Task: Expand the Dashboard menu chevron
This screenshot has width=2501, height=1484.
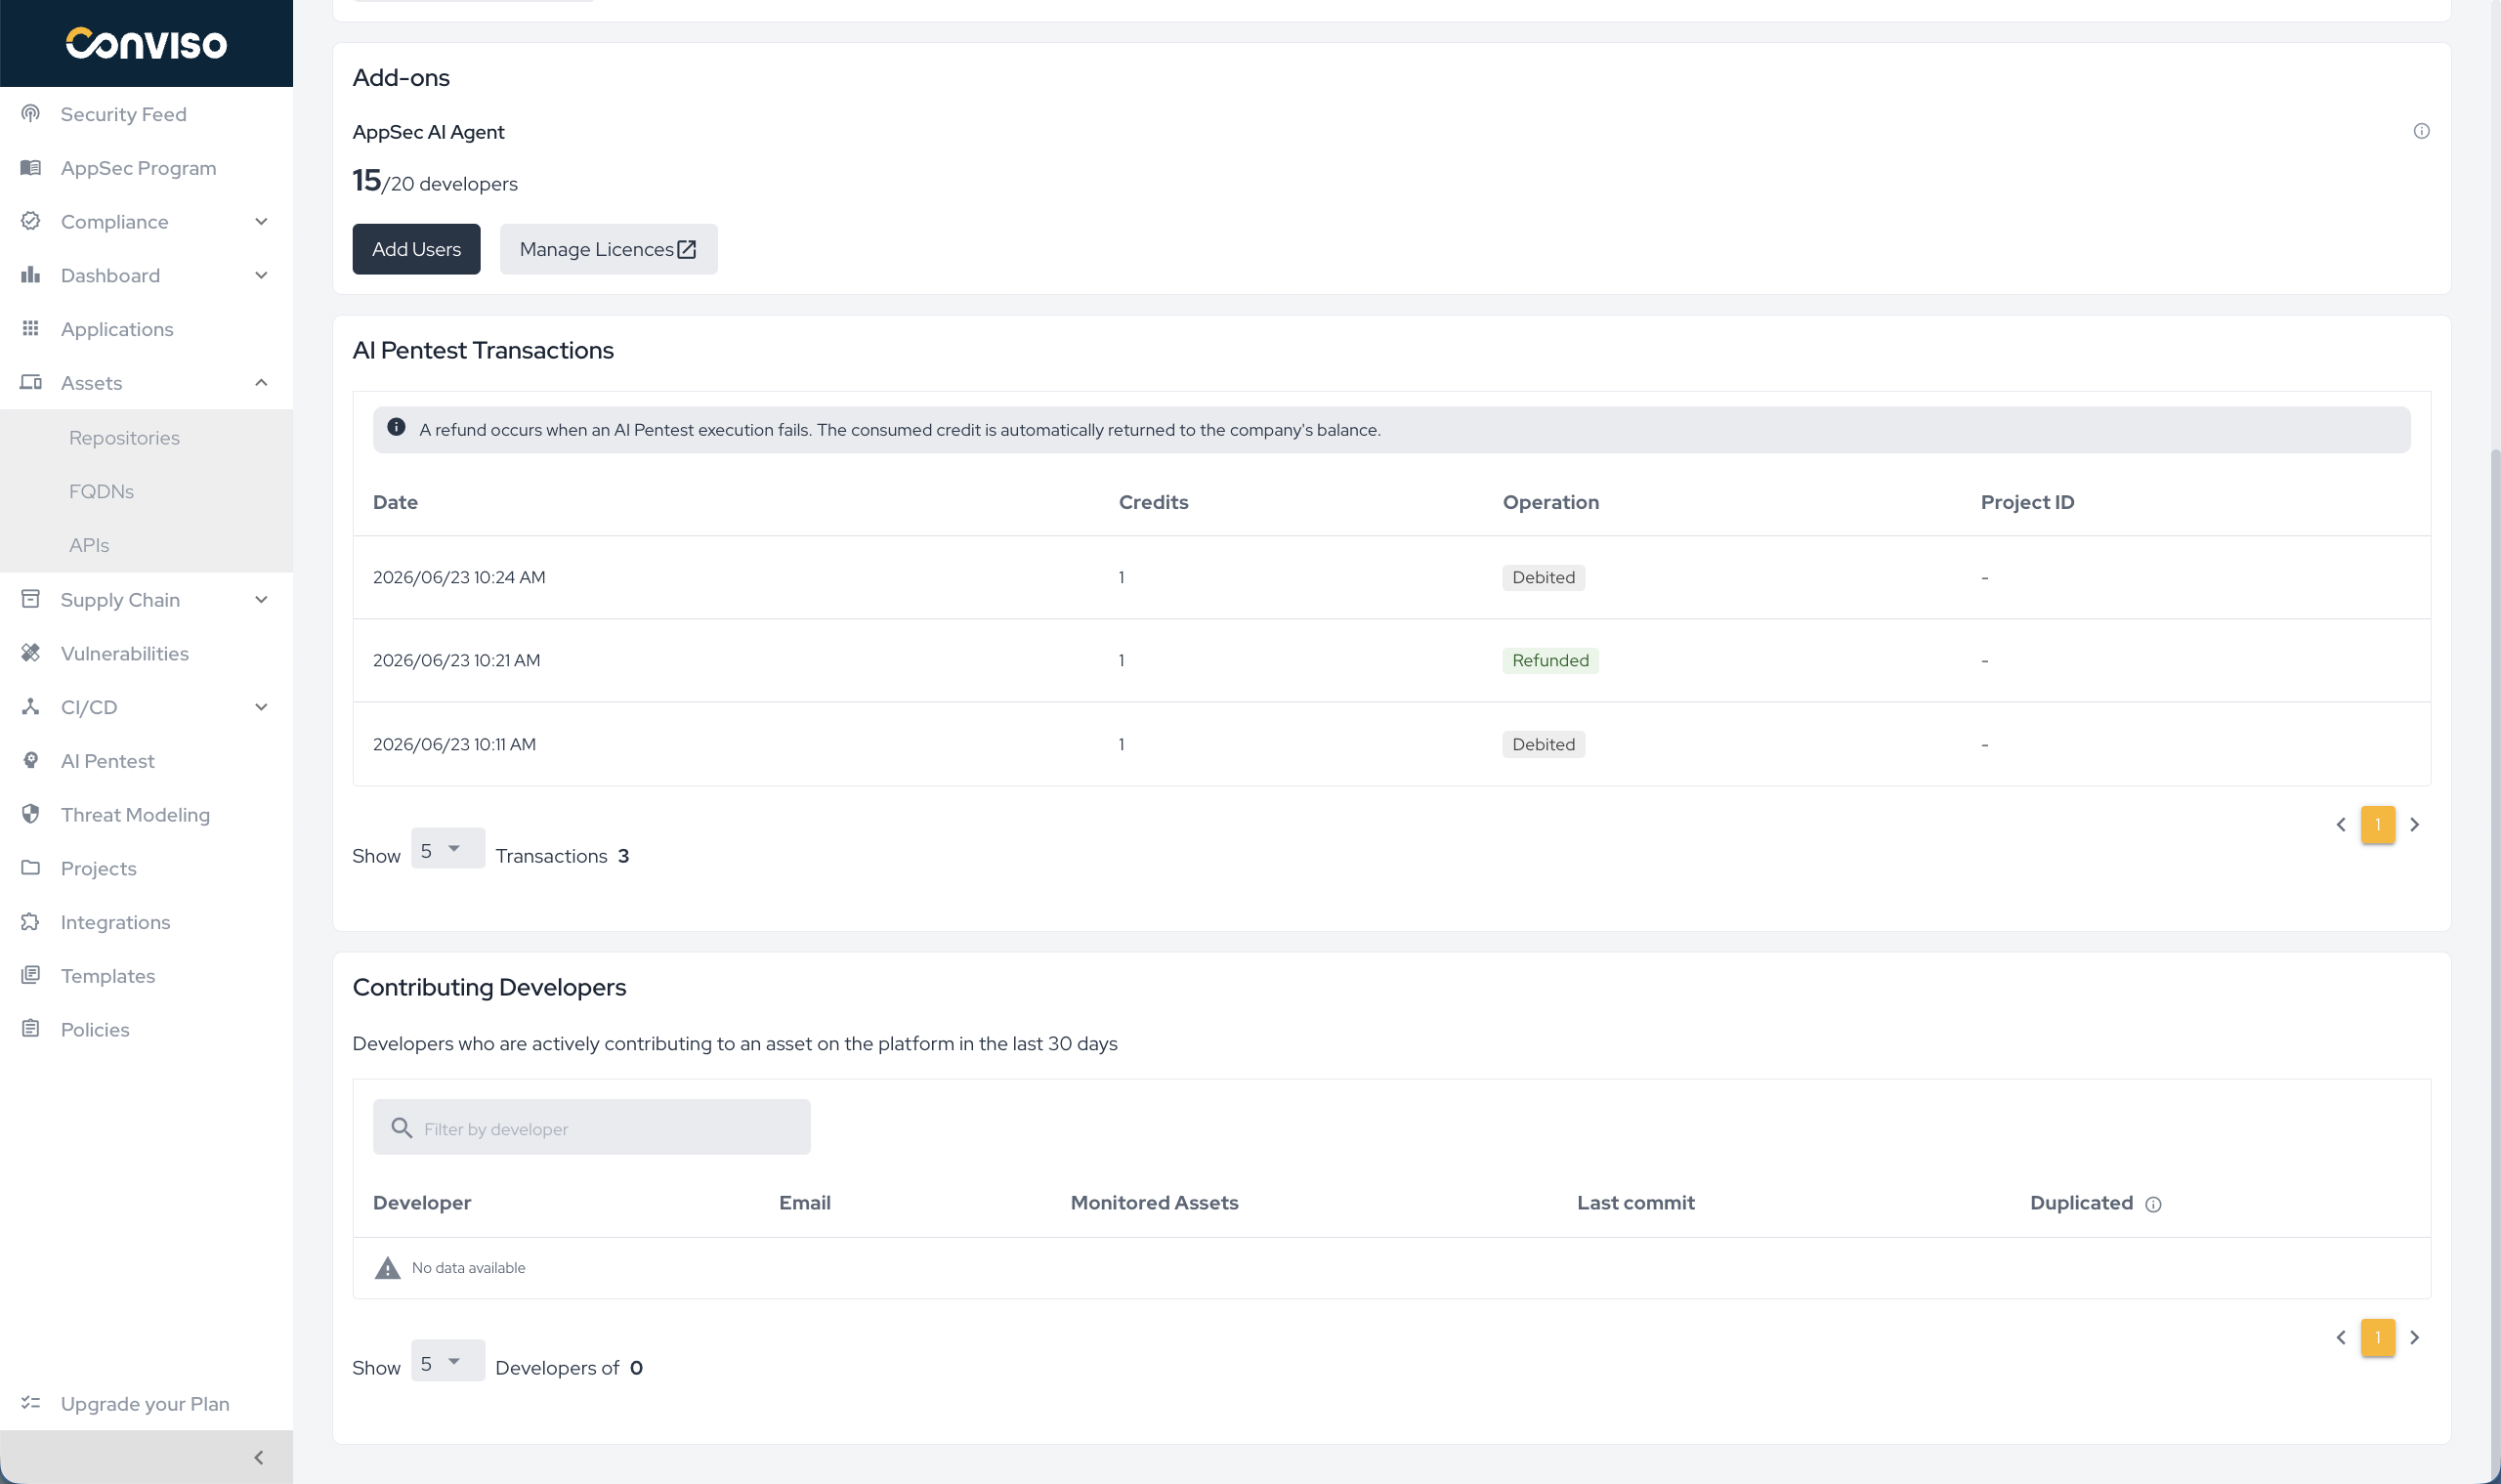Action: [261, 276]
